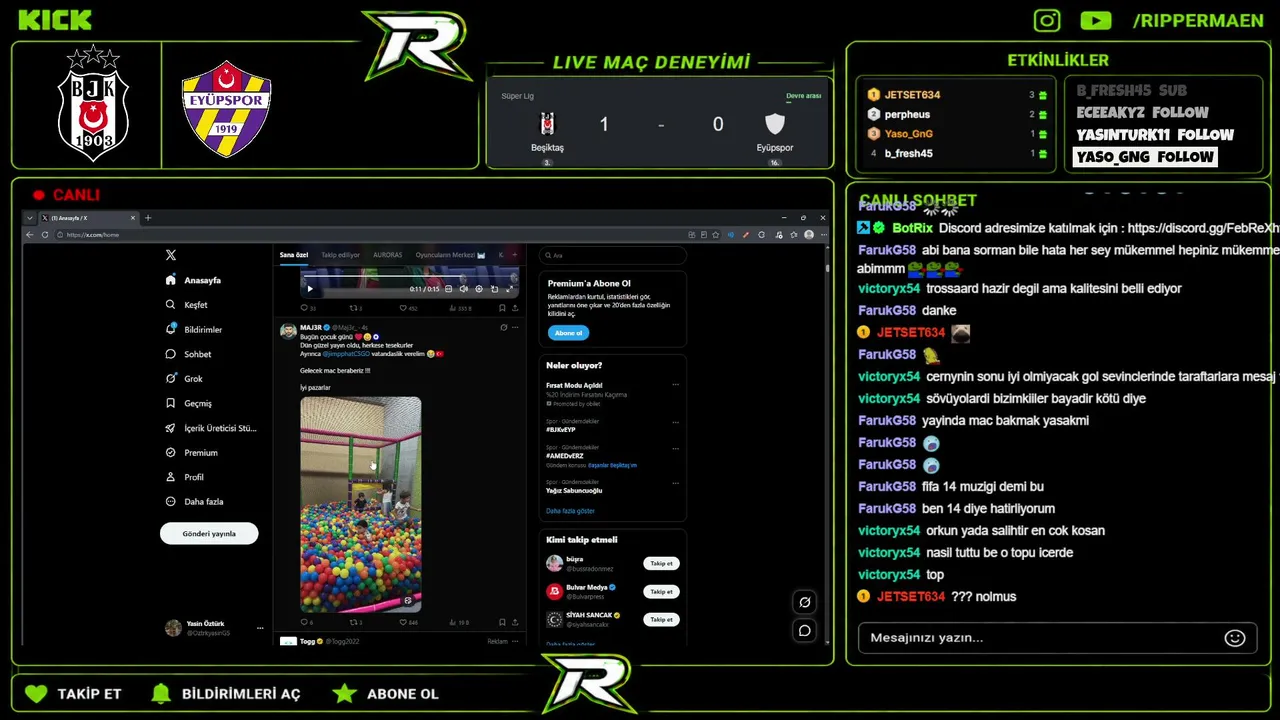Viewport: 1280px width, 720px height.
Task: Open the browser profile avatar
Action: coord(808,235)
